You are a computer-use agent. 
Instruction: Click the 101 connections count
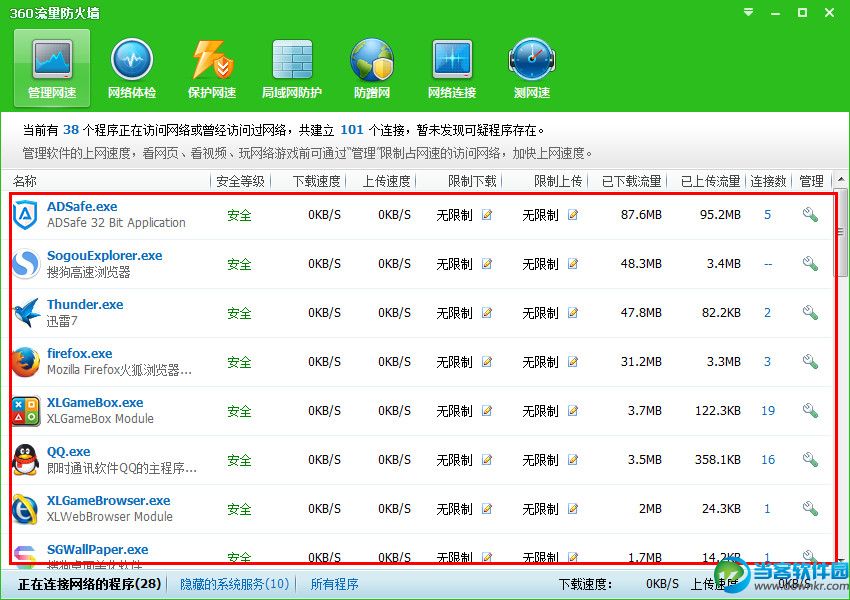pos(352,130)
